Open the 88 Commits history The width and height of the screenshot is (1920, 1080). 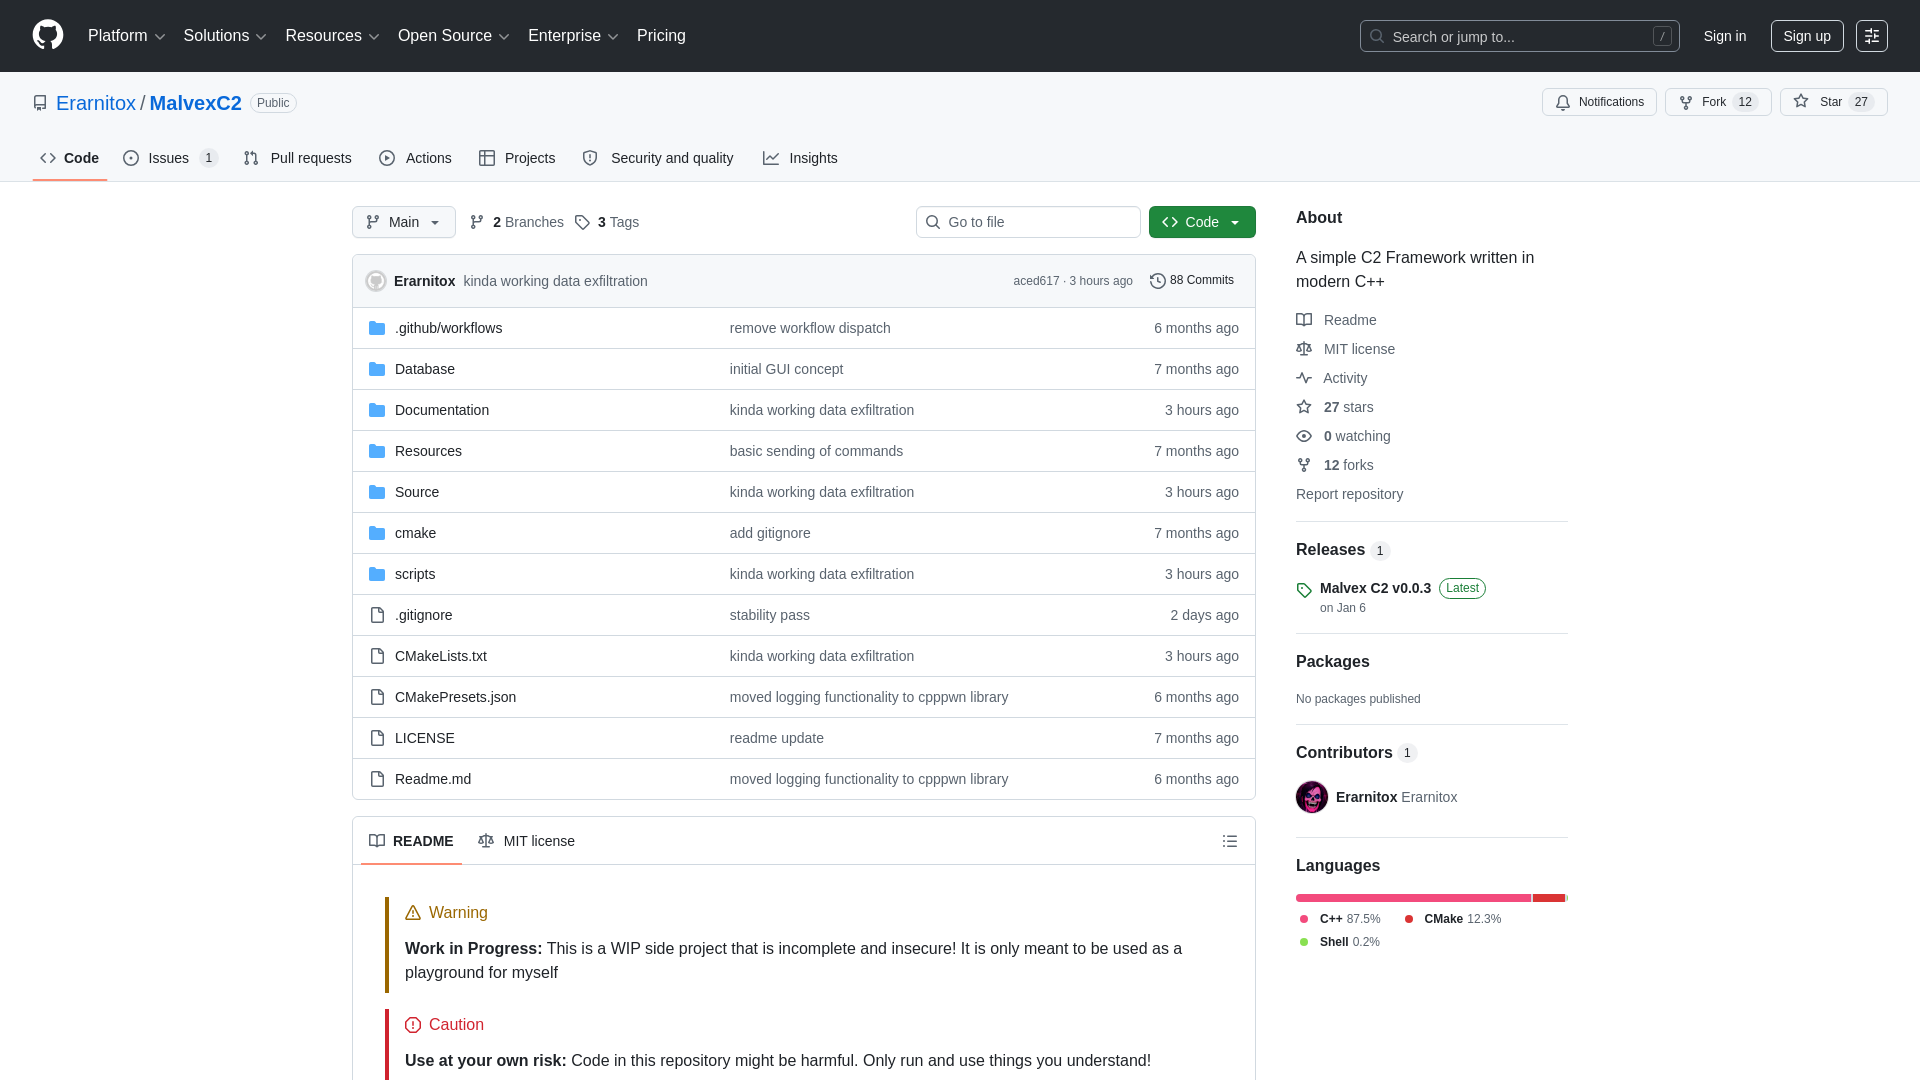1192,281
